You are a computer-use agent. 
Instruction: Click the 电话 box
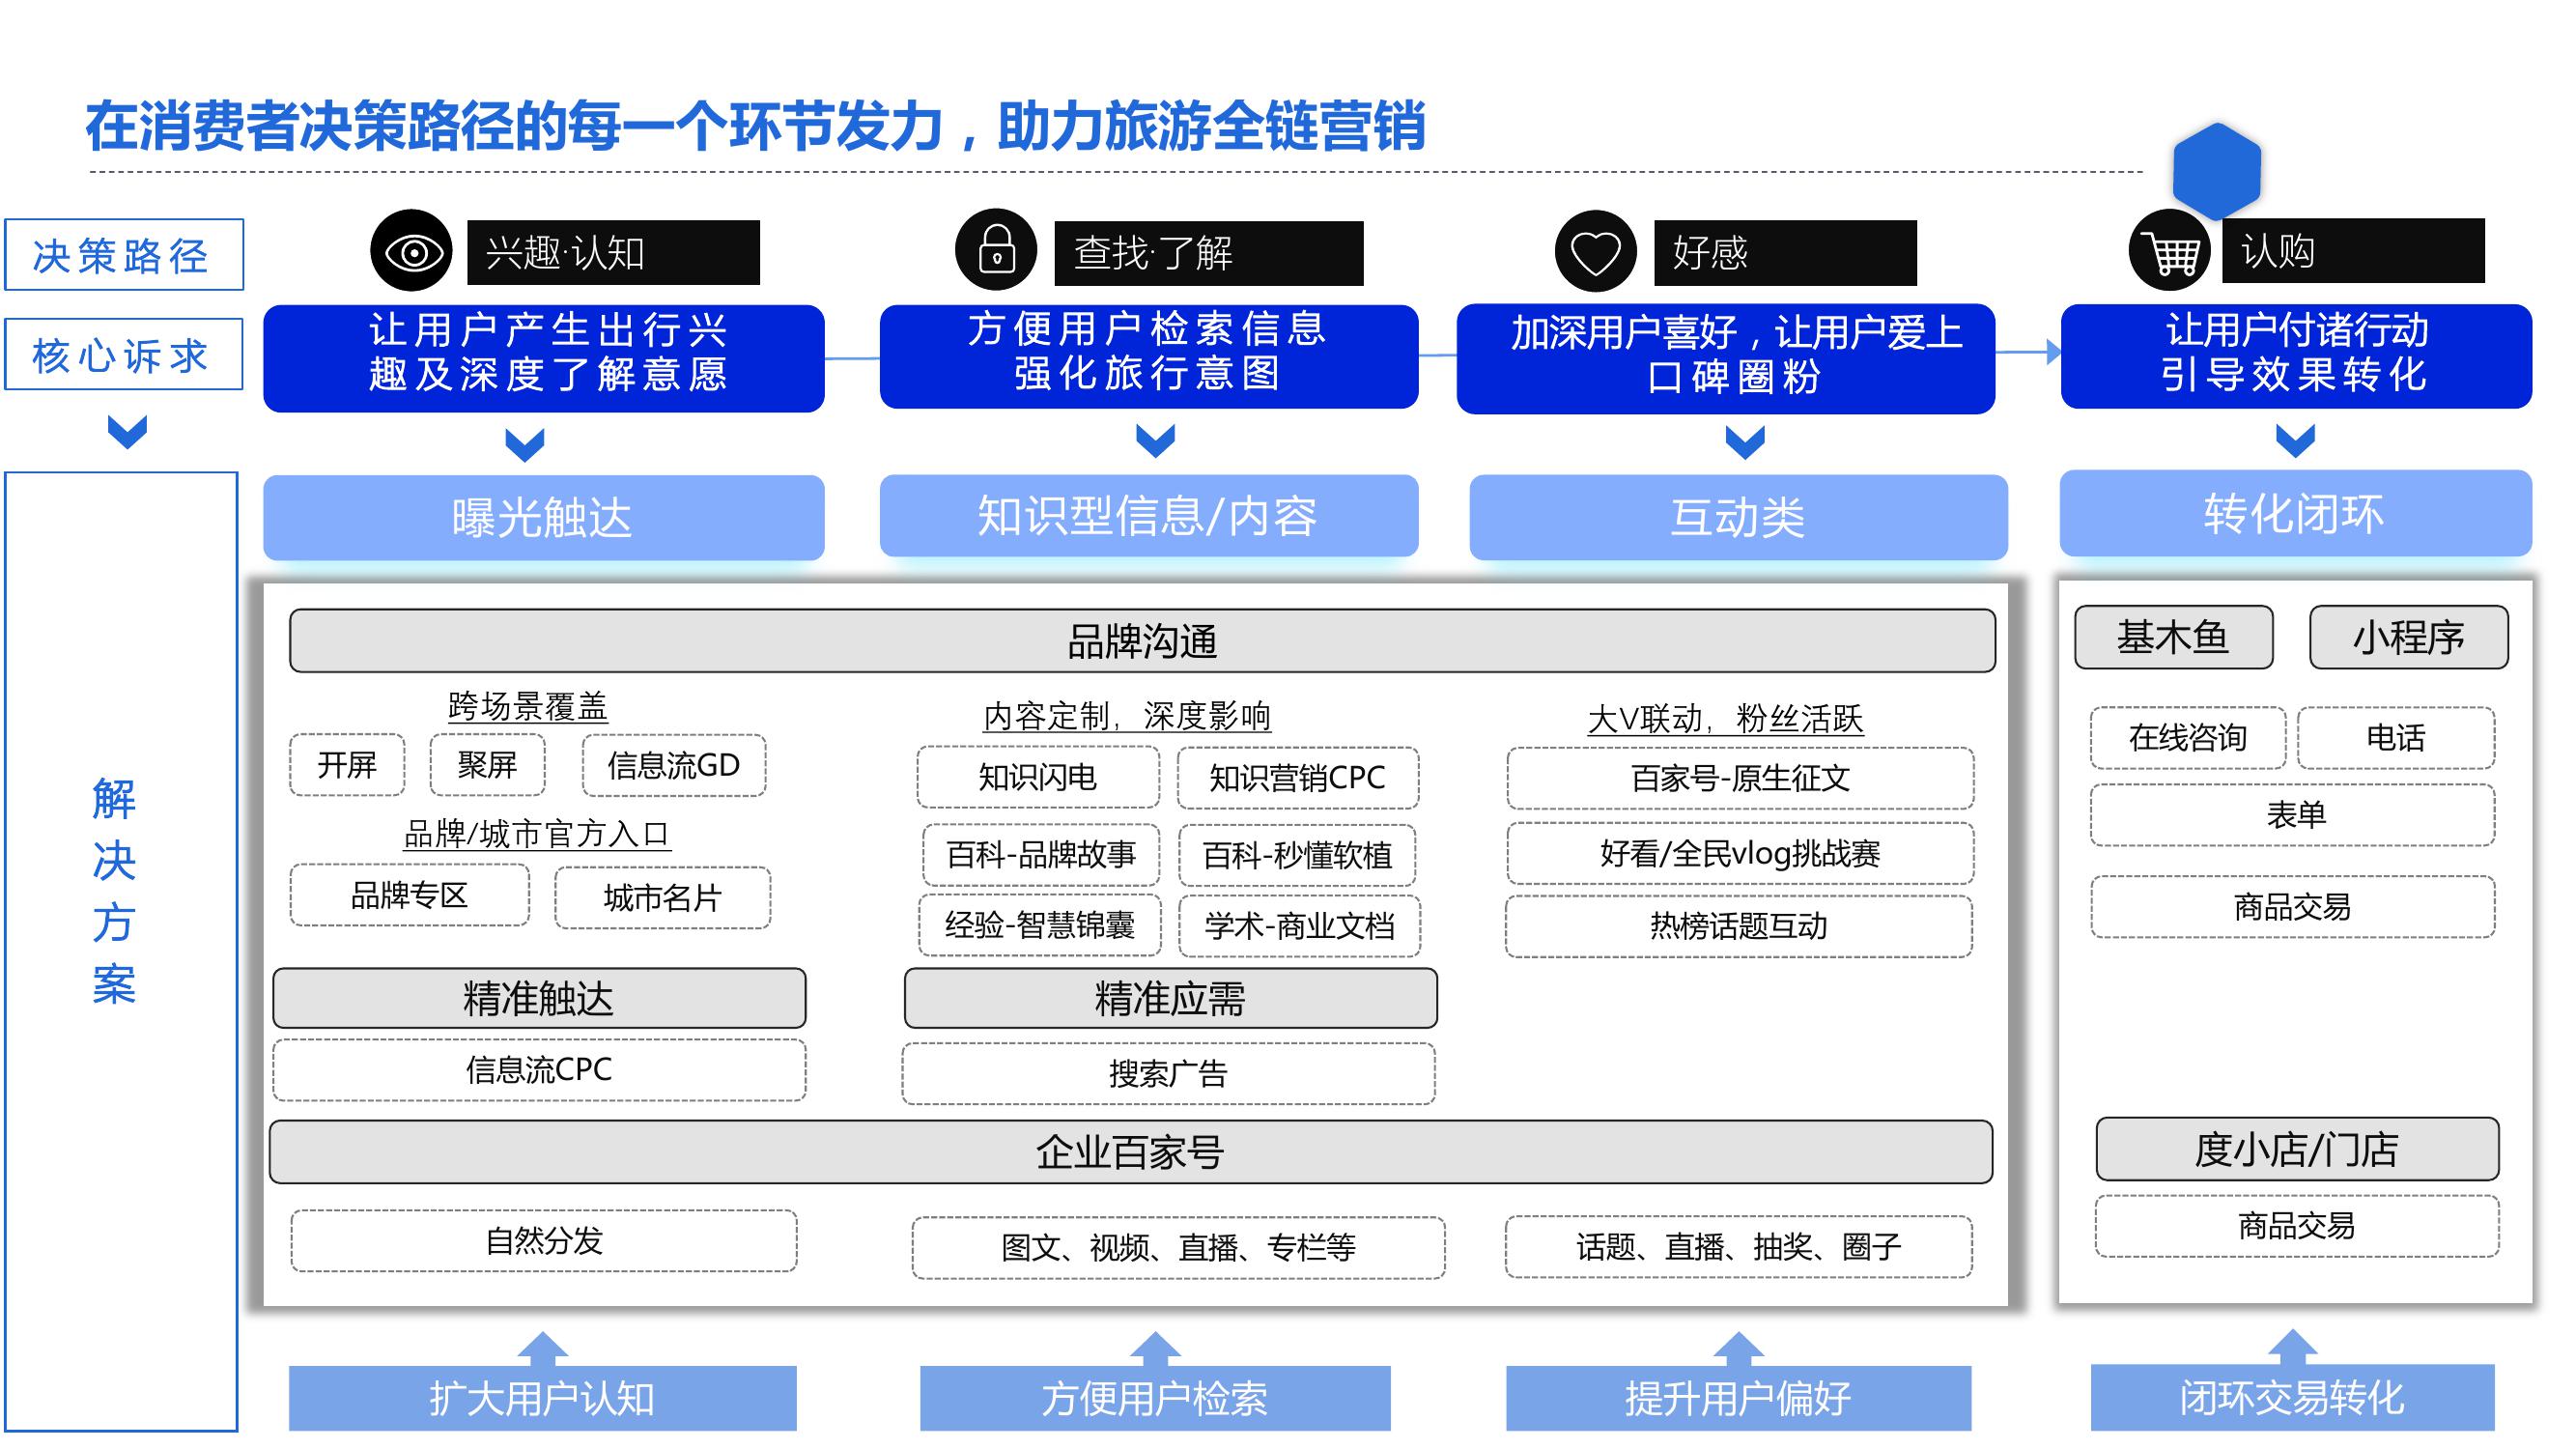tap(2395, 737)
